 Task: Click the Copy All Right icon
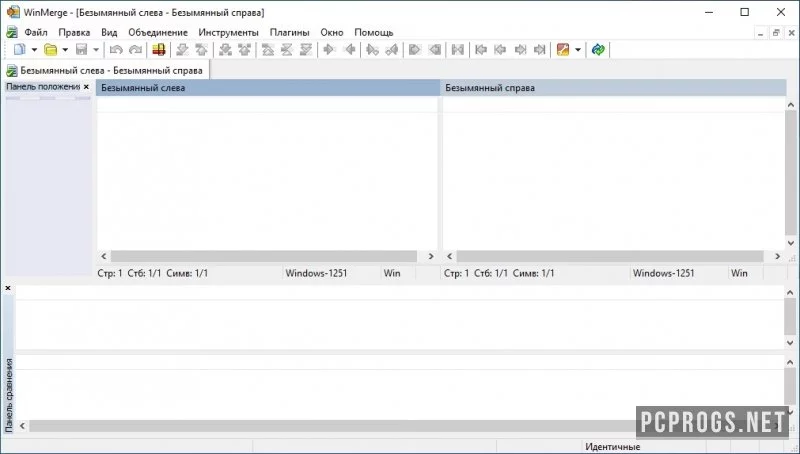(415, 49)
